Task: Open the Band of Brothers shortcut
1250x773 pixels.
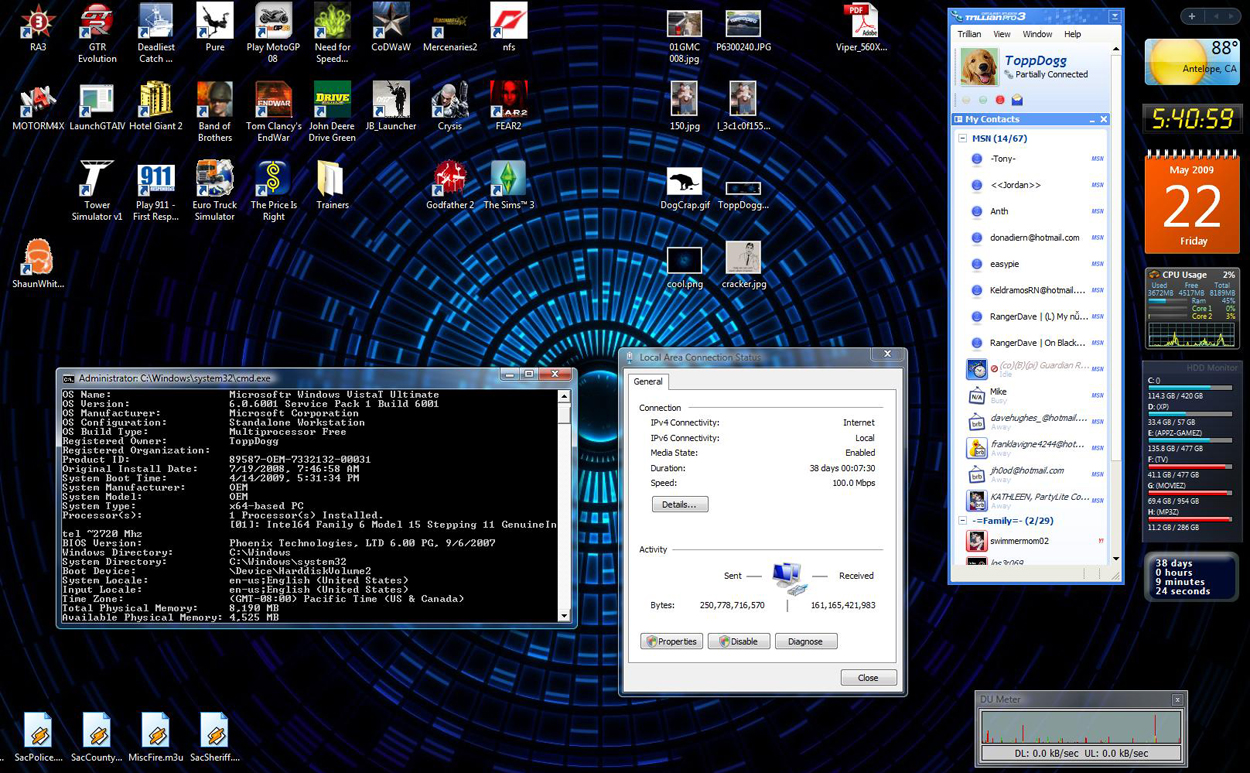Action: click(214, 112)
